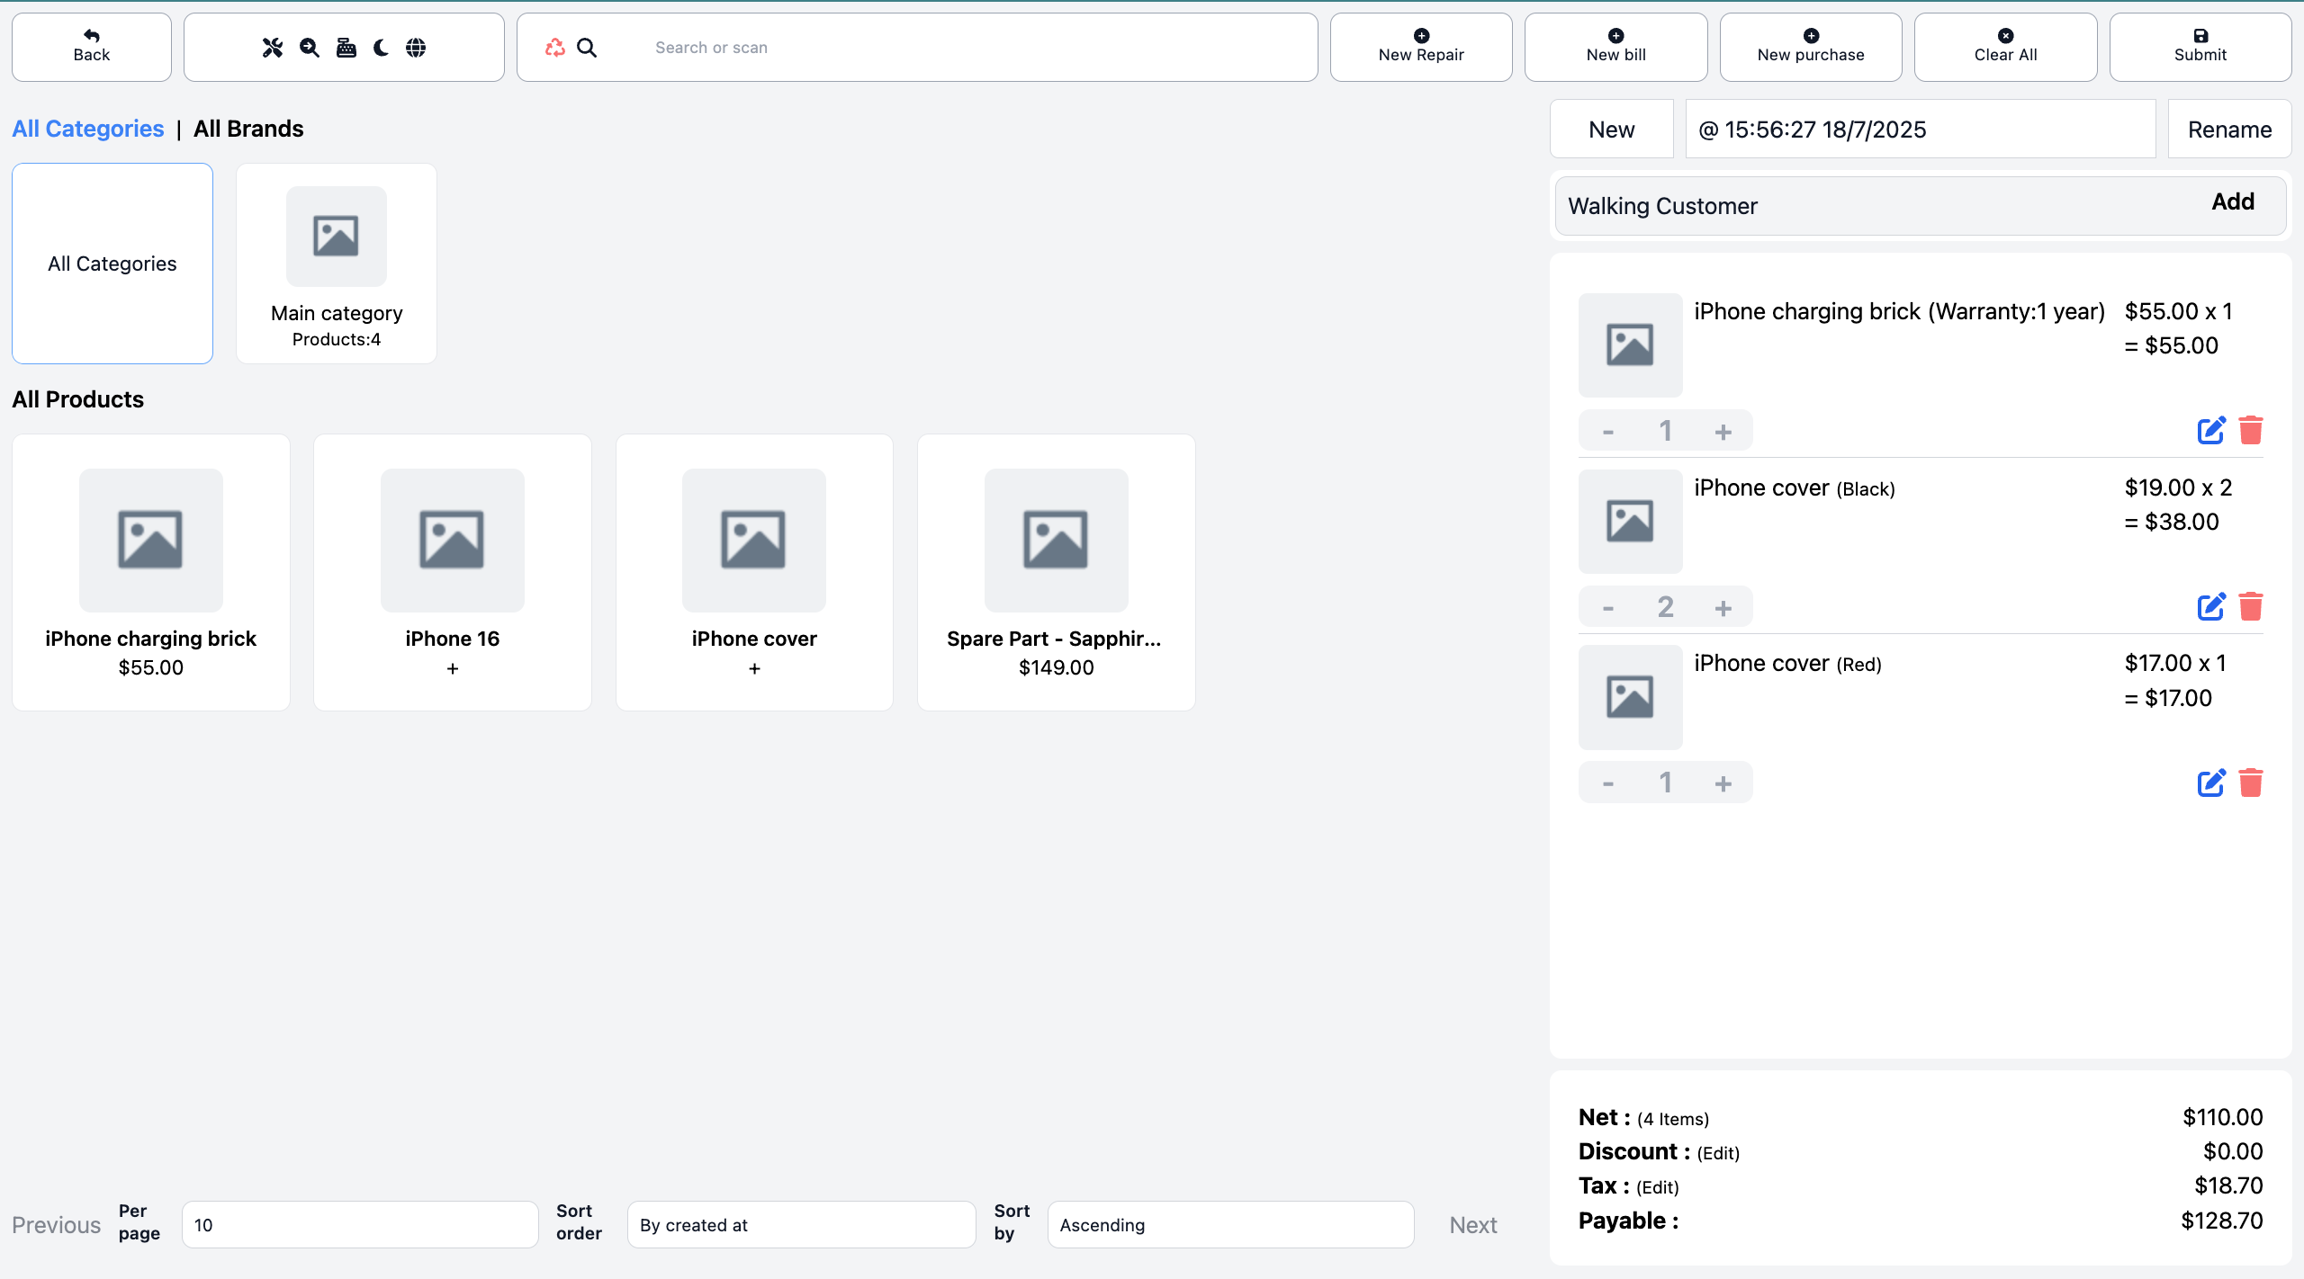The height and width of the screenshot is (1279, 2304).
Task: Remove the iPhone cover (Red) item with the trash icon
Action: [2250, 783]
